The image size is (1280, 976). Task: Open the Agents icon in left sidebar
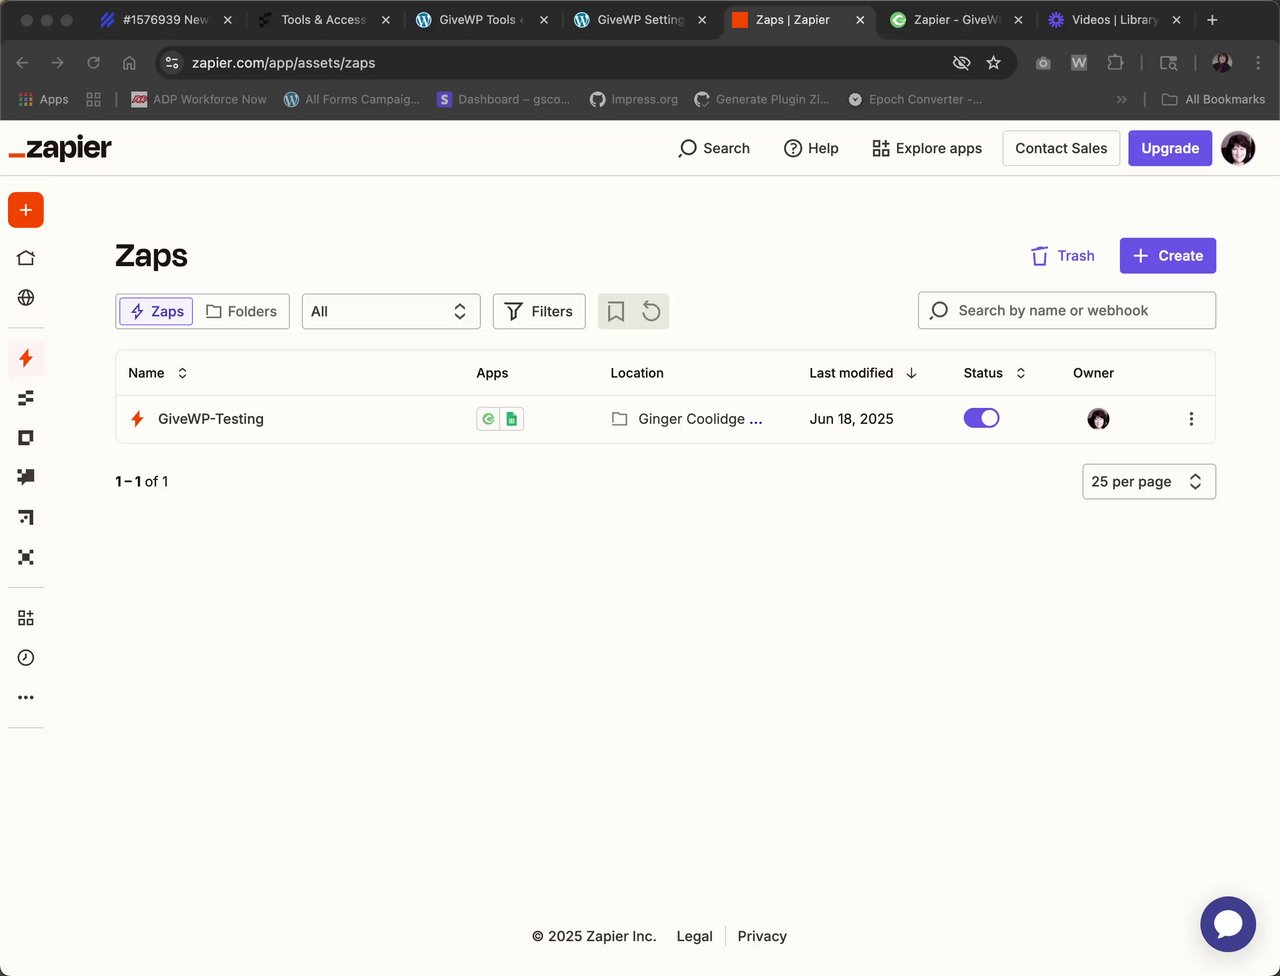click(26, 557)
